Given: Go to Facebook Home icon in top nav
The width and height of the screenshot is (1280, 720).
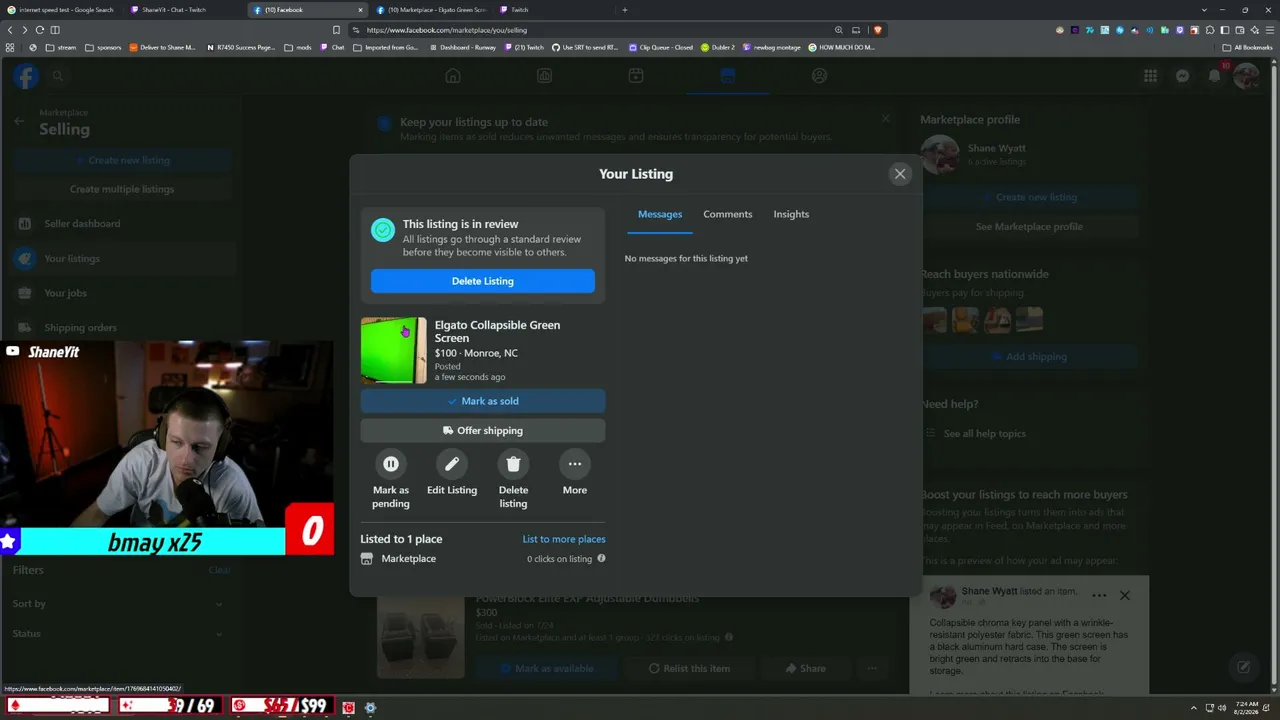Looking at the screenshot, I should [x=453, y=76].
